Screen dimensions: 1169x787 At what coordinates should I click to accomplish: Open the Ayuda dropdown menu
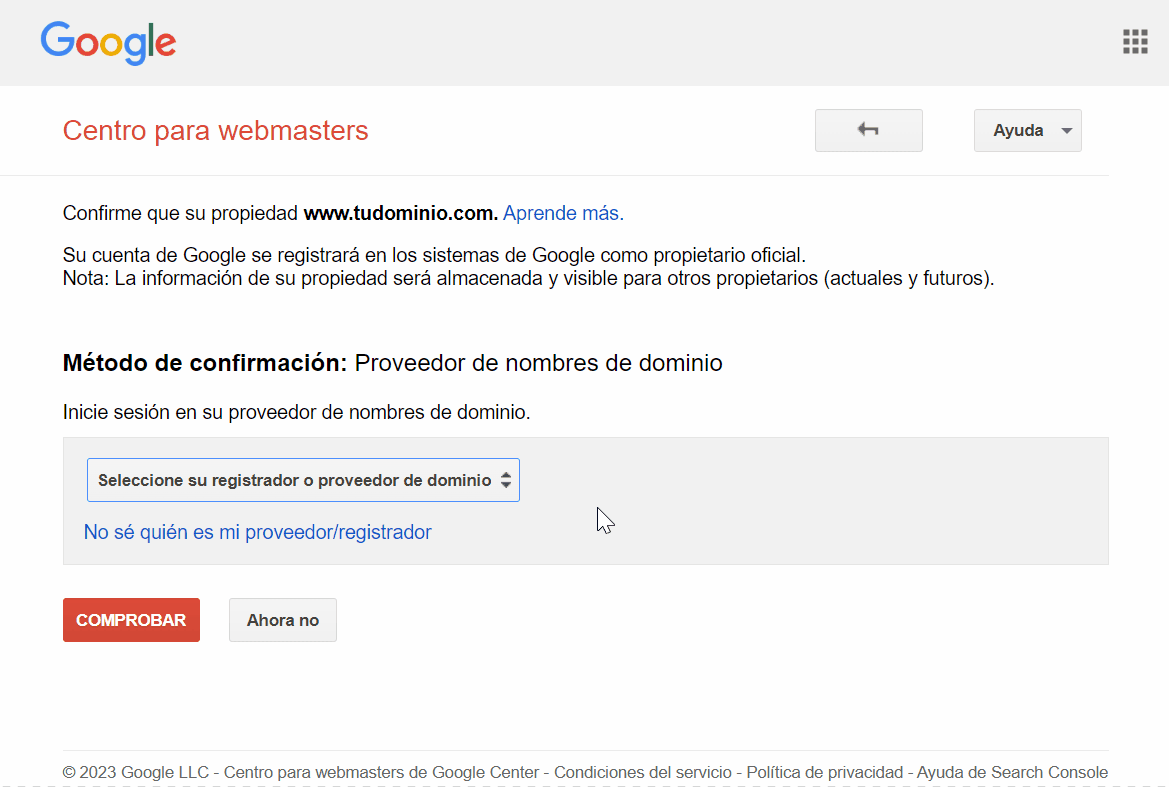coord(1027,130)
